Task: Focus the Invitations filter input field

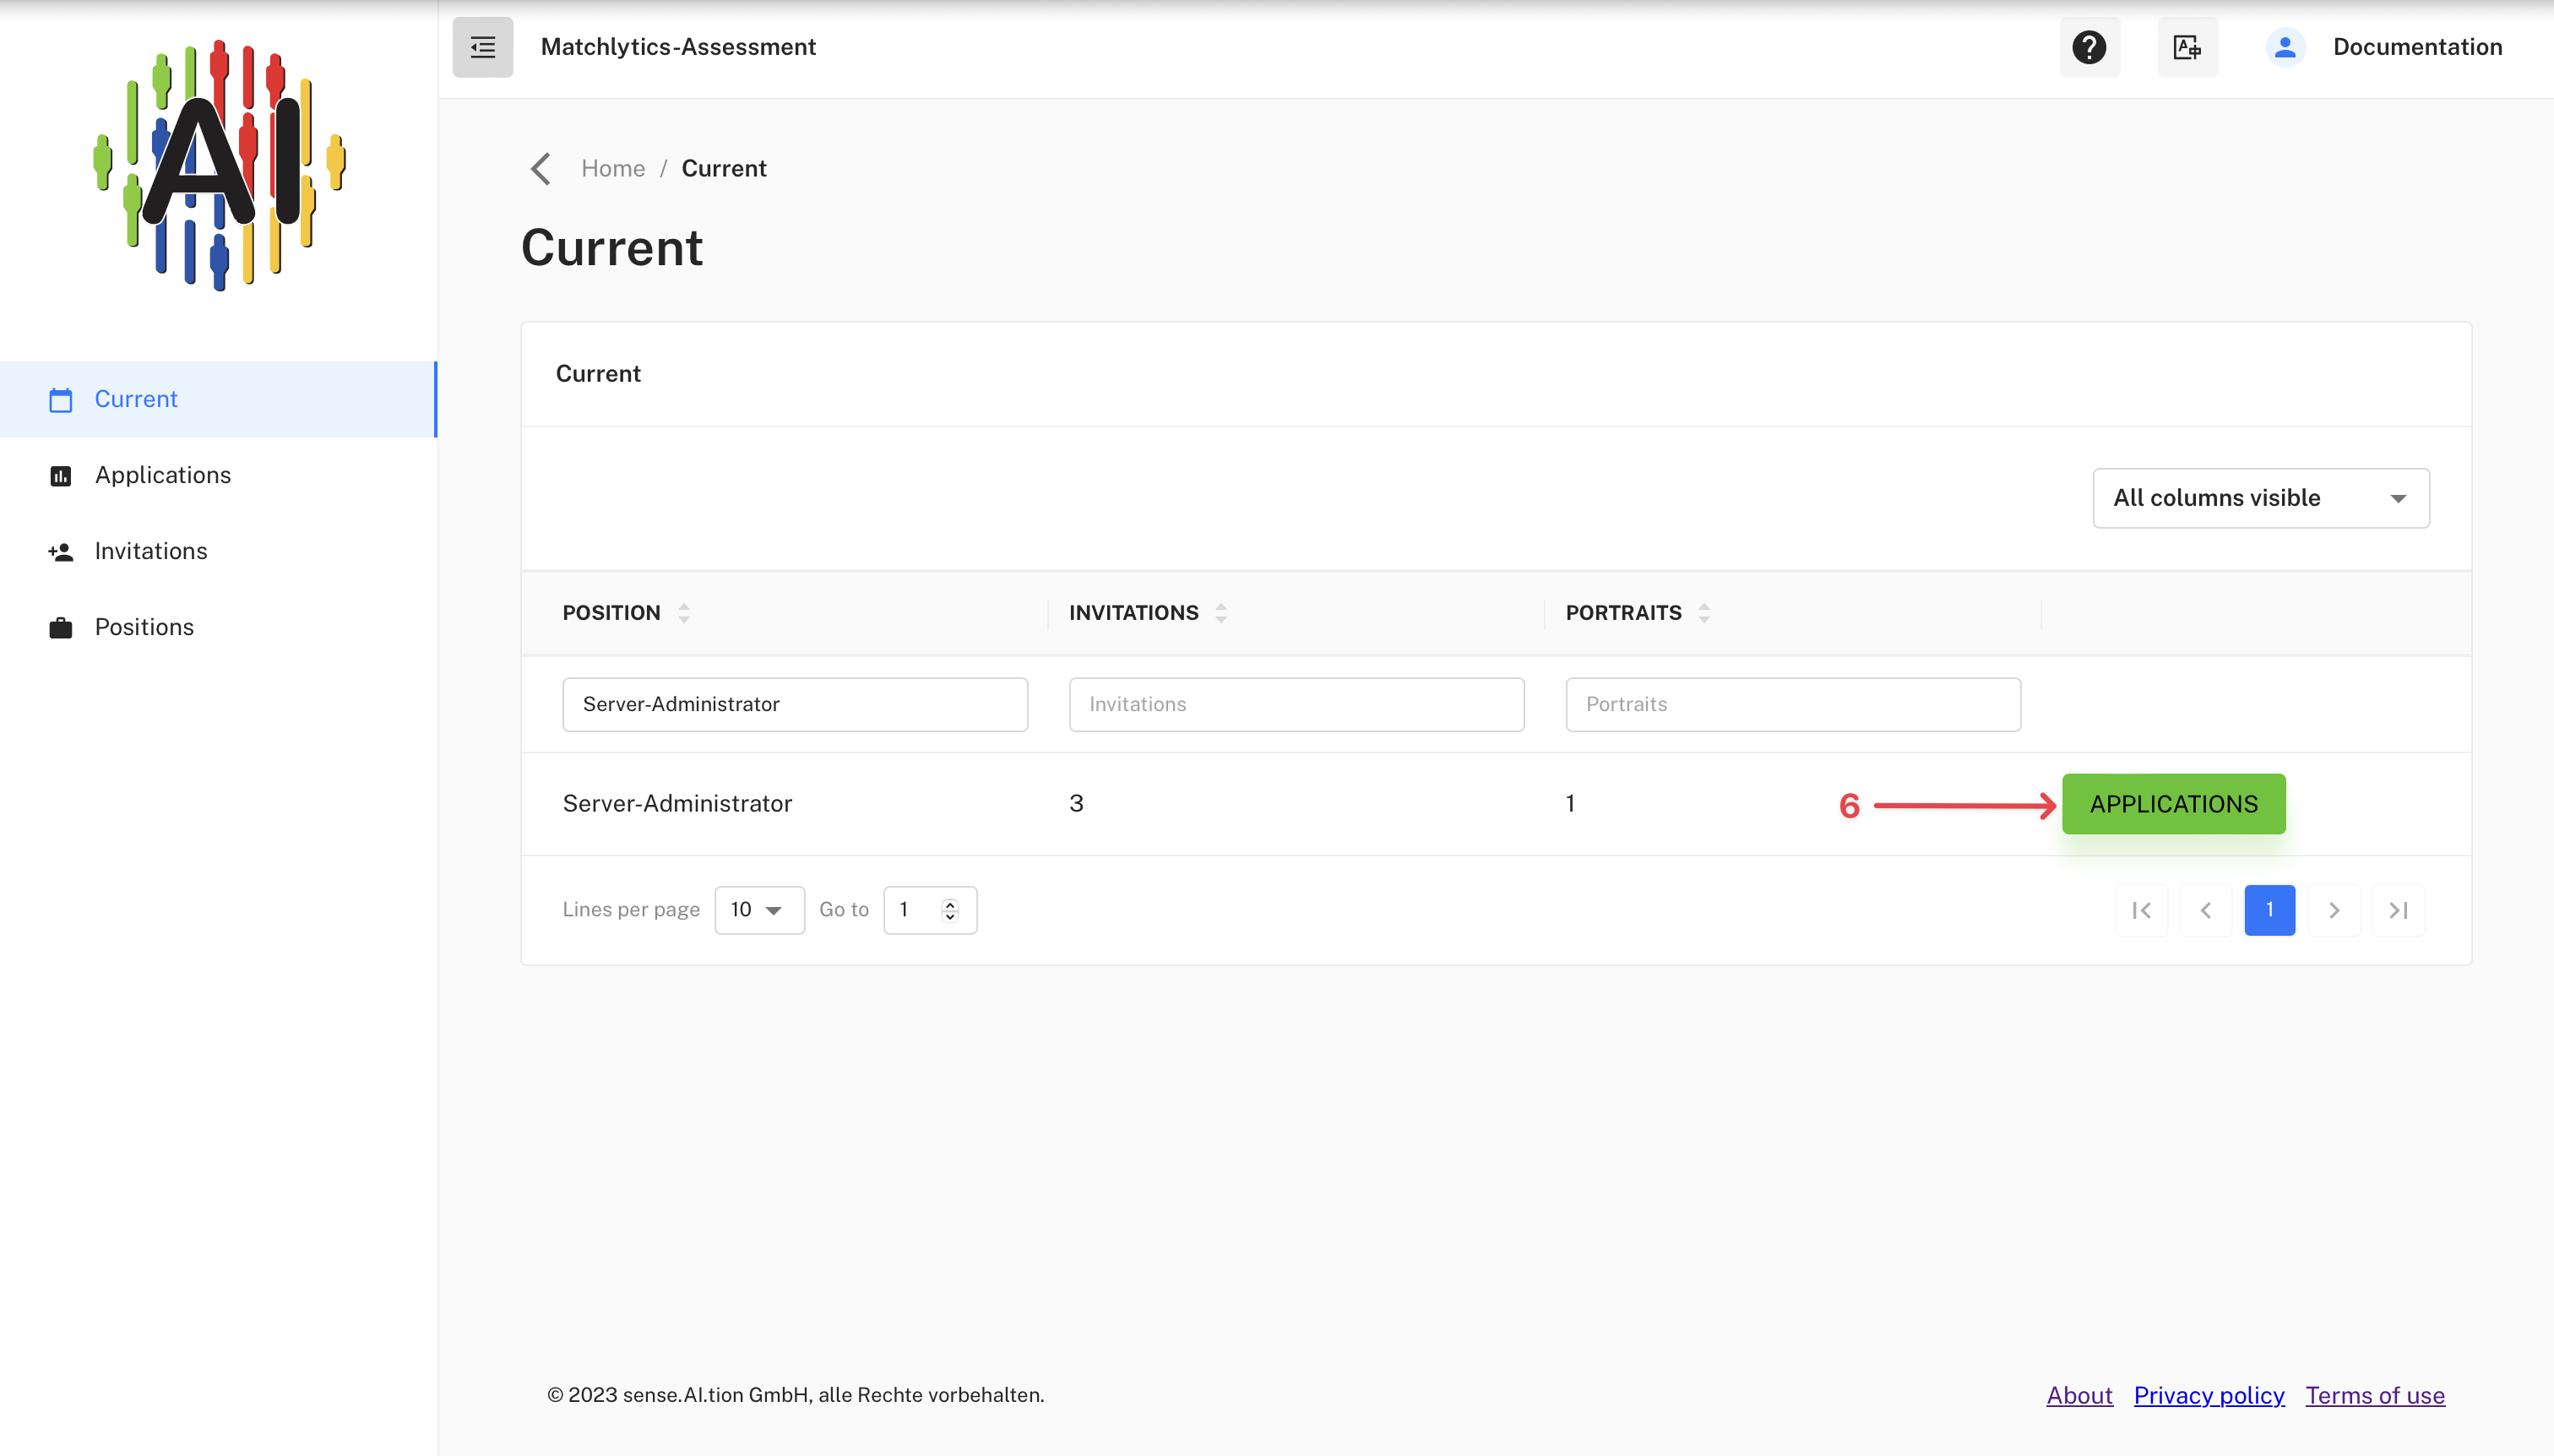Action: click(1296, 704)
